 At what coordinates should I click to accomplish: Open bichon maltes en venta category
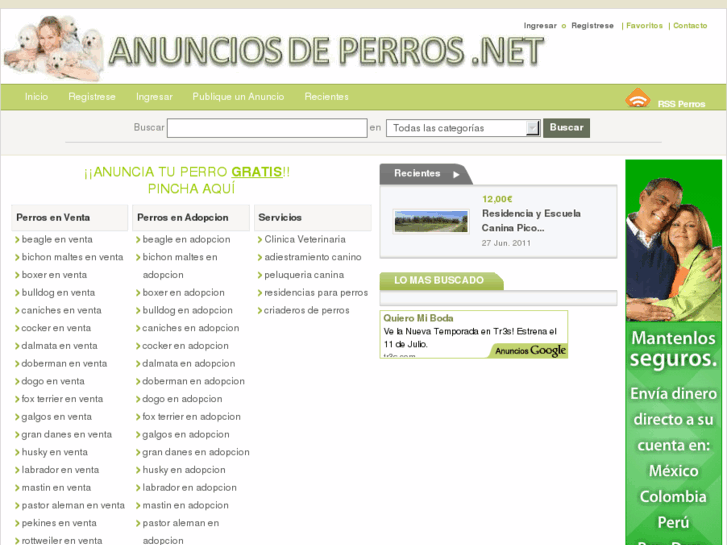pos(72,257)
